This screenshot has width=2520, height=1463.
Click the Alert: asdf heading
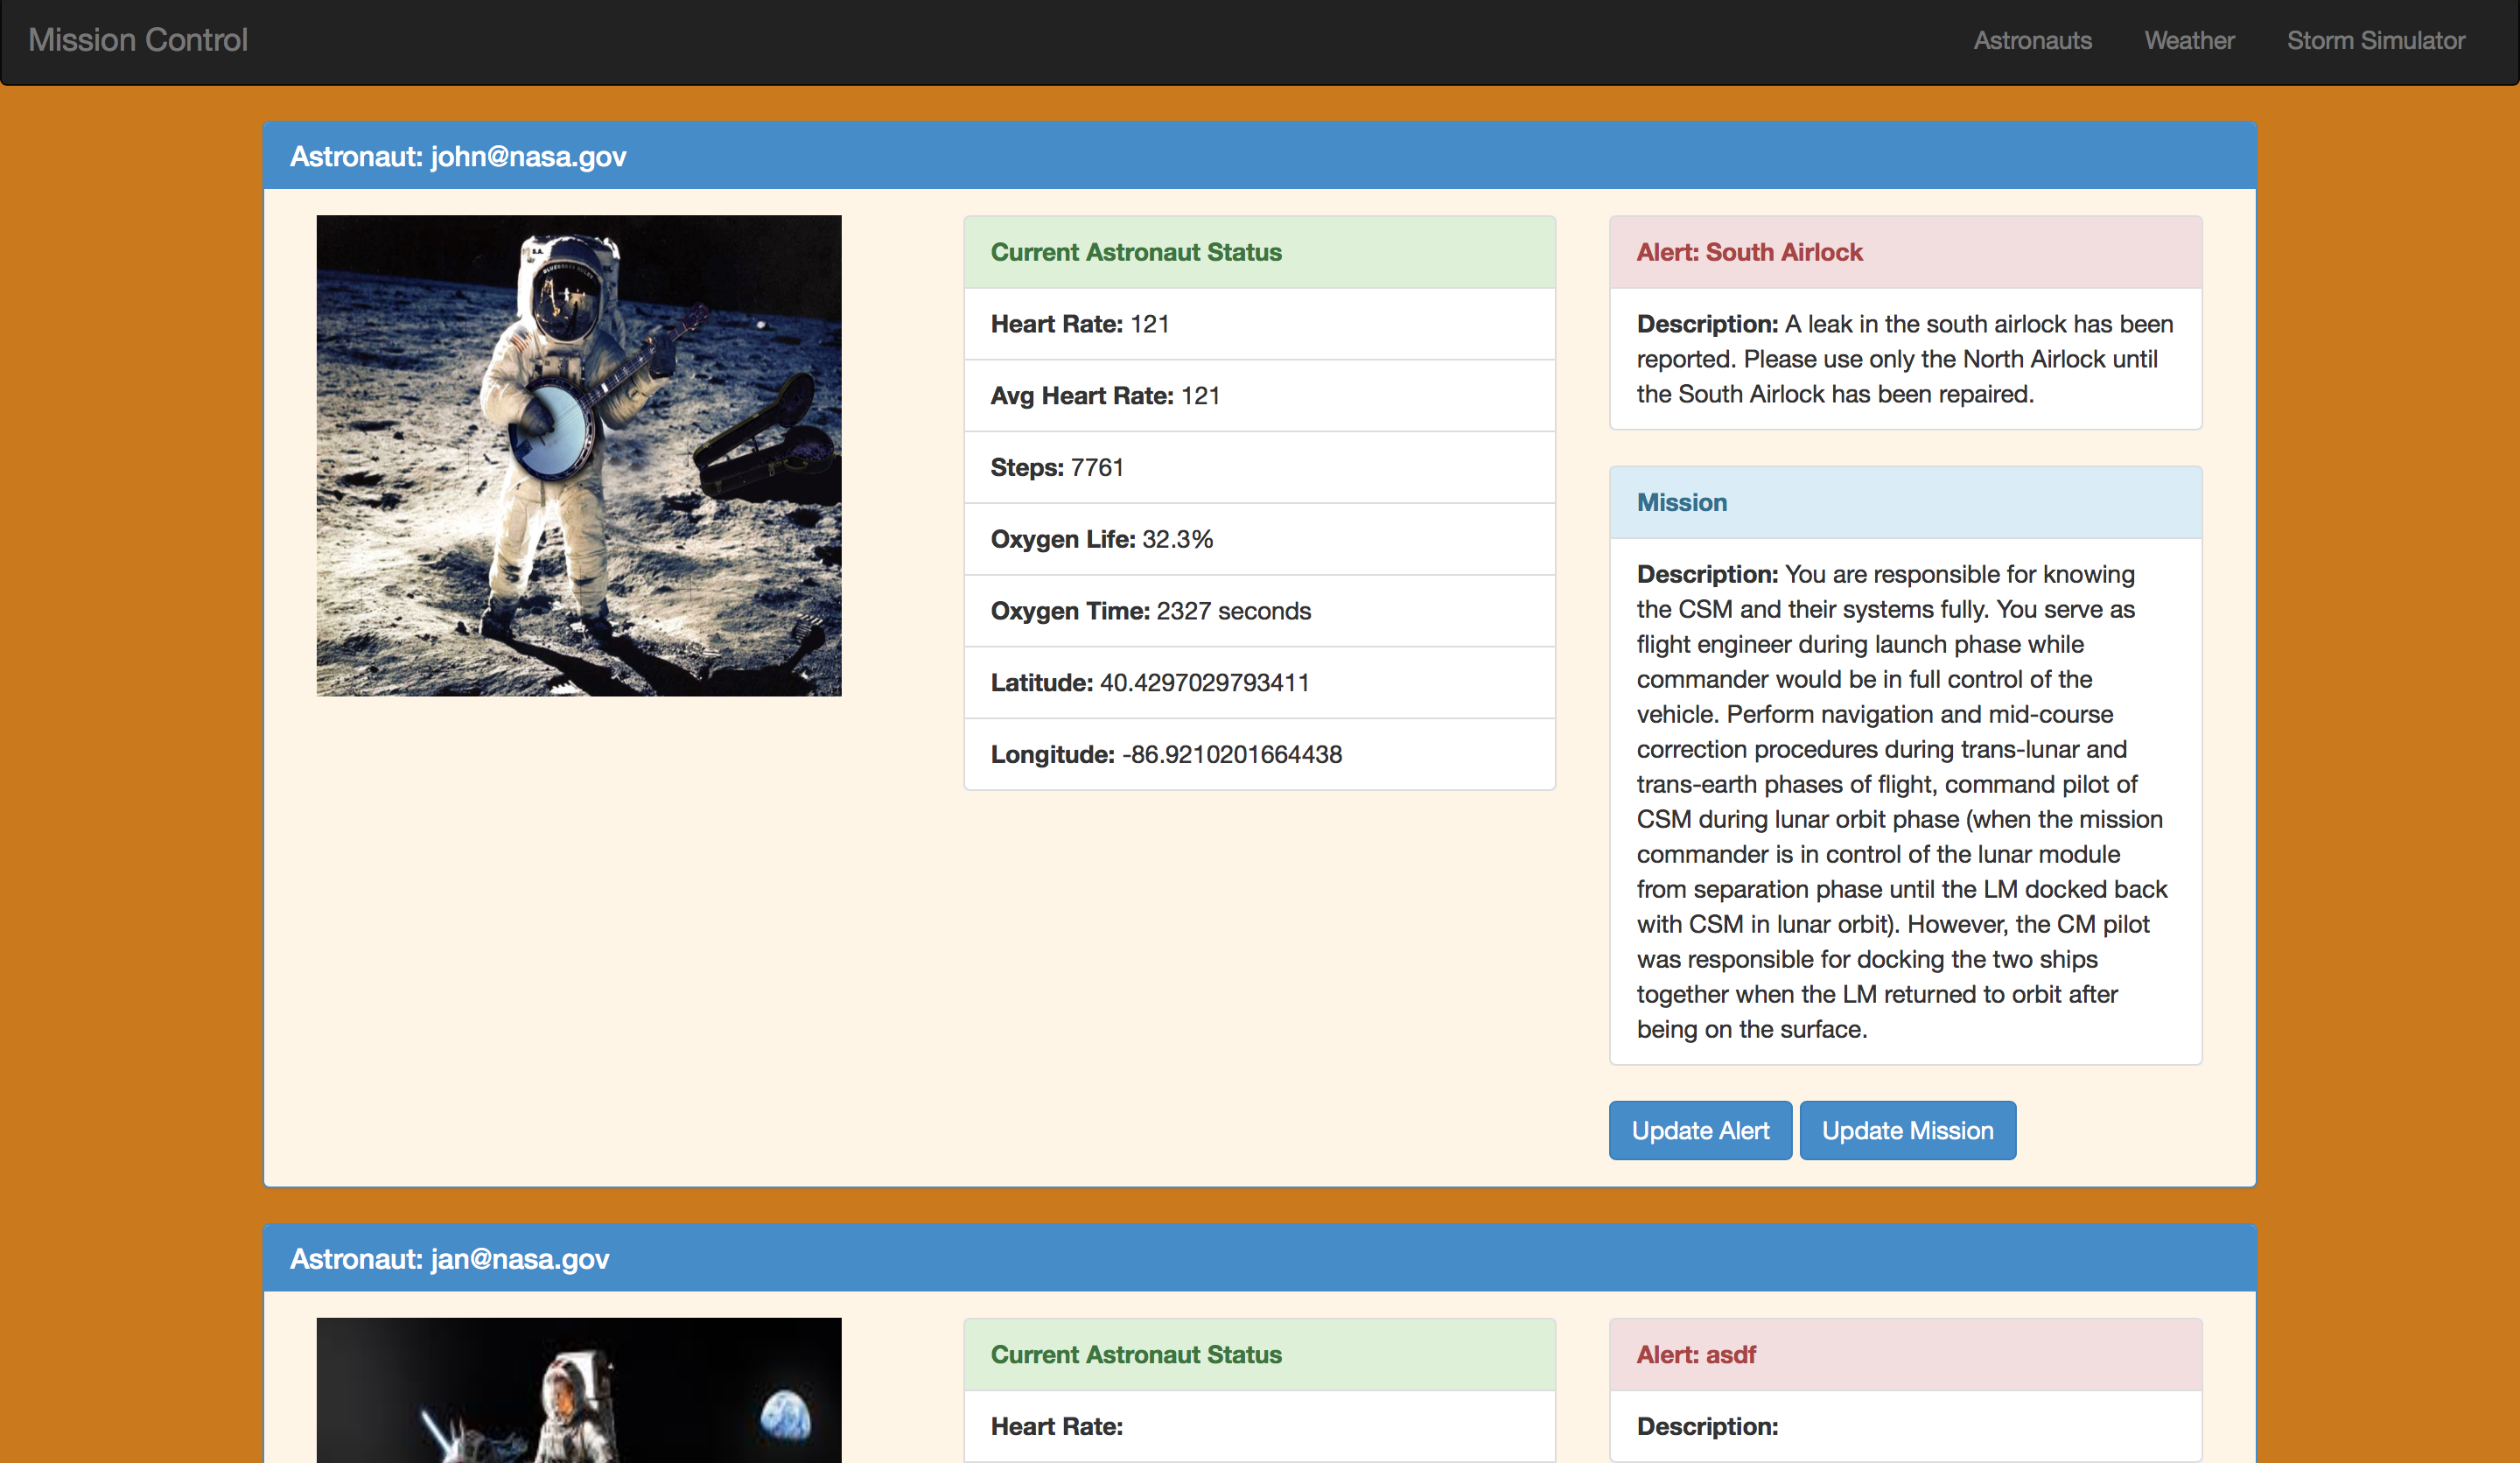[1695, 1354]
